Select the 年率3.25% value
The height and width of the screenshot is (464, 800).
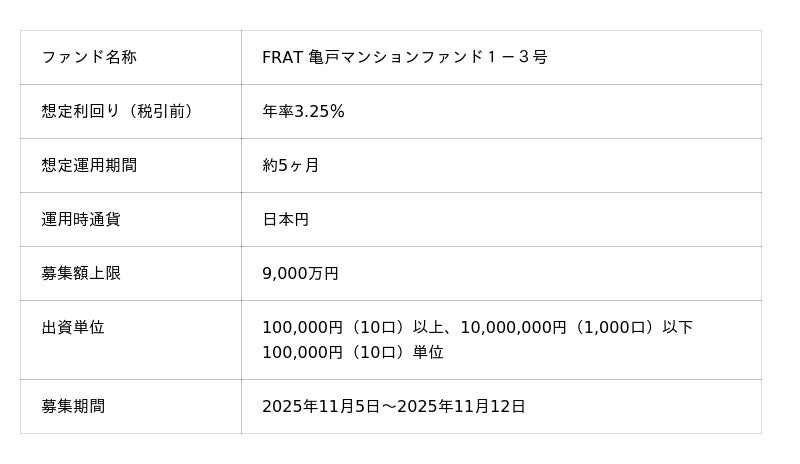pos(303,111)
